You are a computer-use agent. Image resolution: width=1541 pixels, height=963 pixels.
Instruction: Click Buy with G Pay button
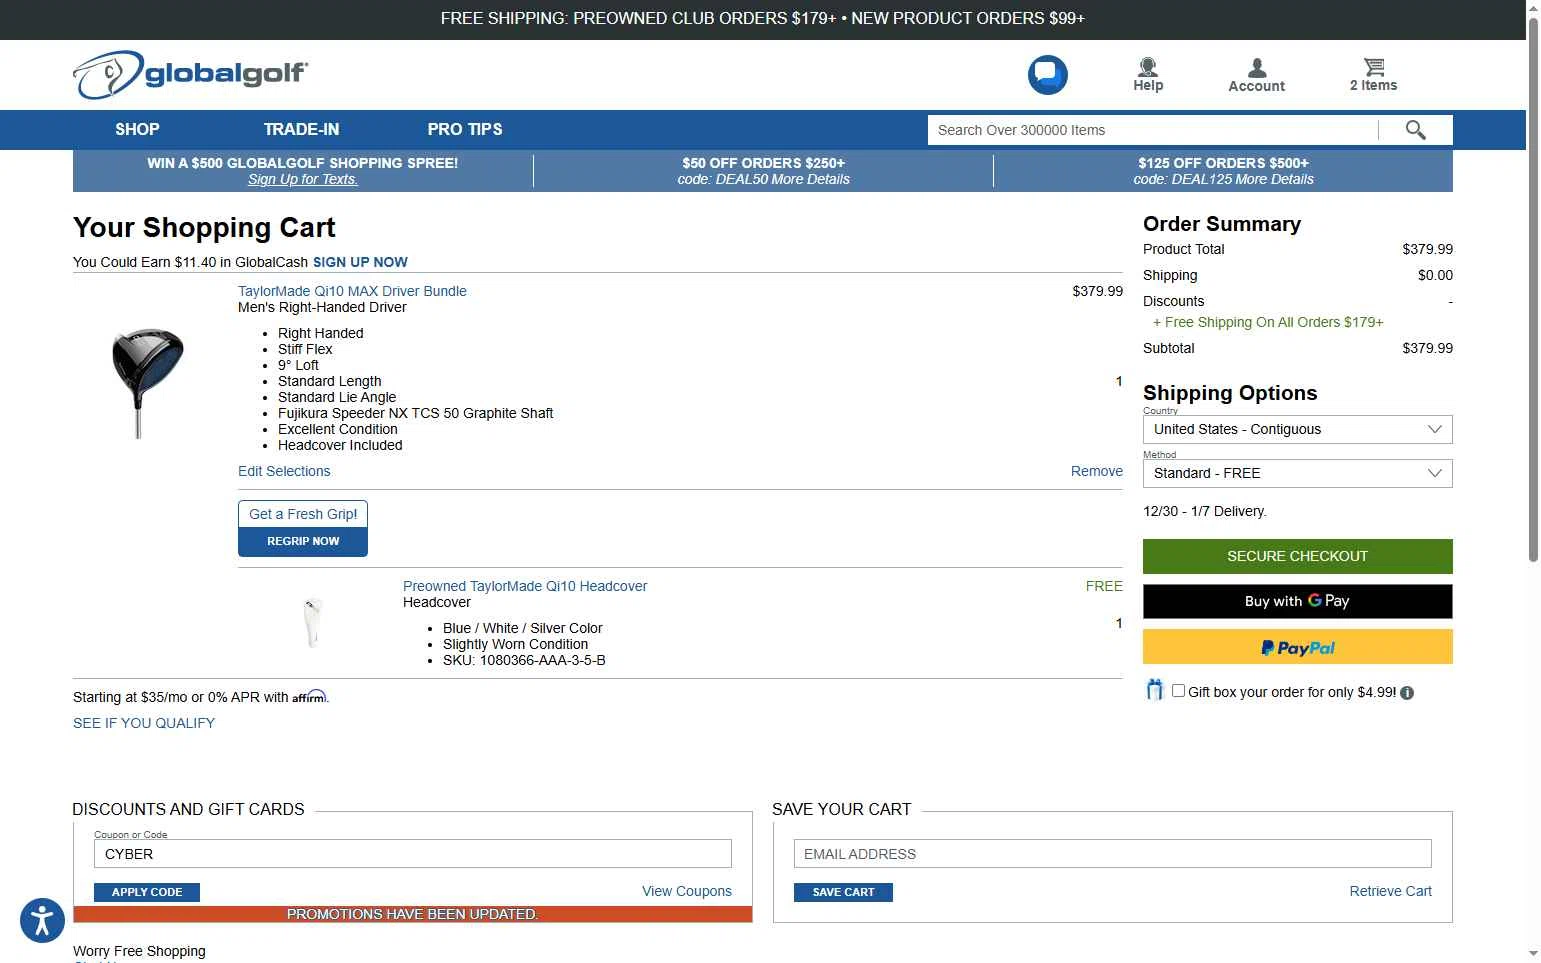pyautogui.click(x=1297, y=601)
